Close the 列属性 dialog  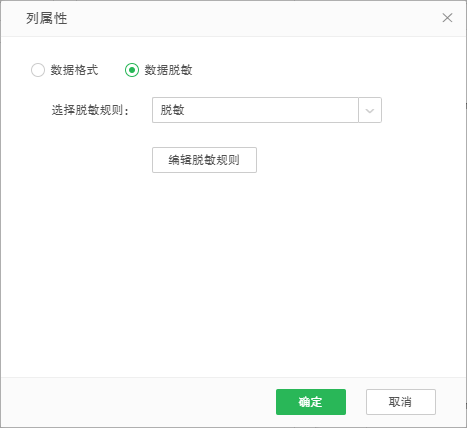point(447,18)
